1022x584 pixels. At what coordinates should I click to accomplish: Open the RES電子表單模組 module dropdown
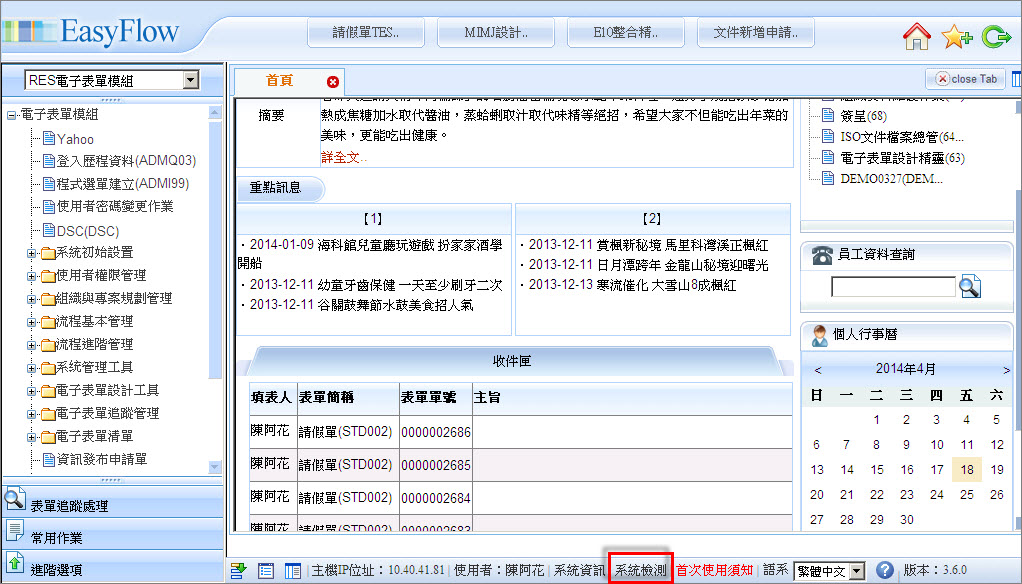(190, 80)
